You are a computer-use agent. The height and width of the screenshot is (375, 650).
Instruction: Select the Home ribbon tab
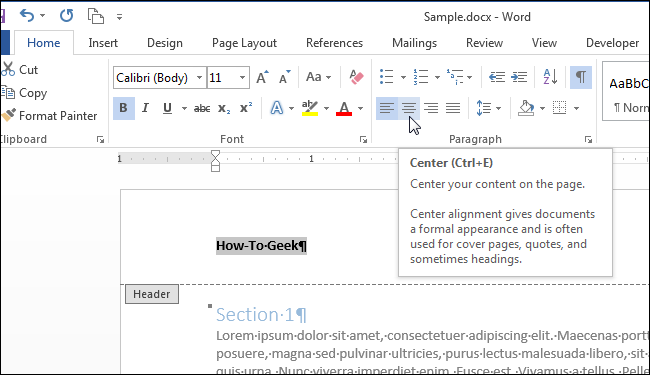(44, 43)
